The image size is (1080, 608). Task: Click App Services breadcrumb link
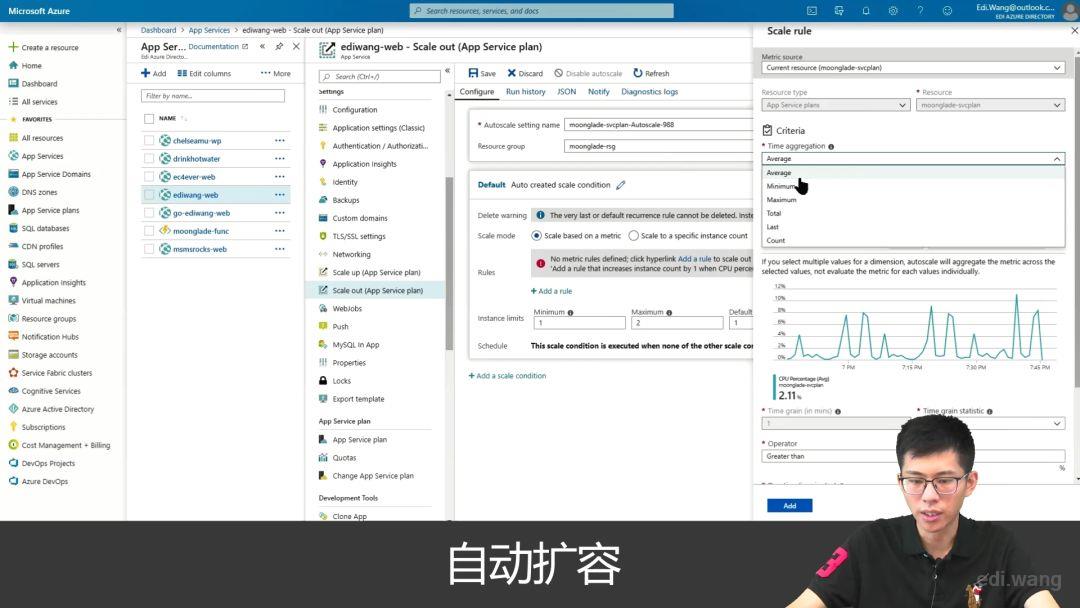pos(209,30)
